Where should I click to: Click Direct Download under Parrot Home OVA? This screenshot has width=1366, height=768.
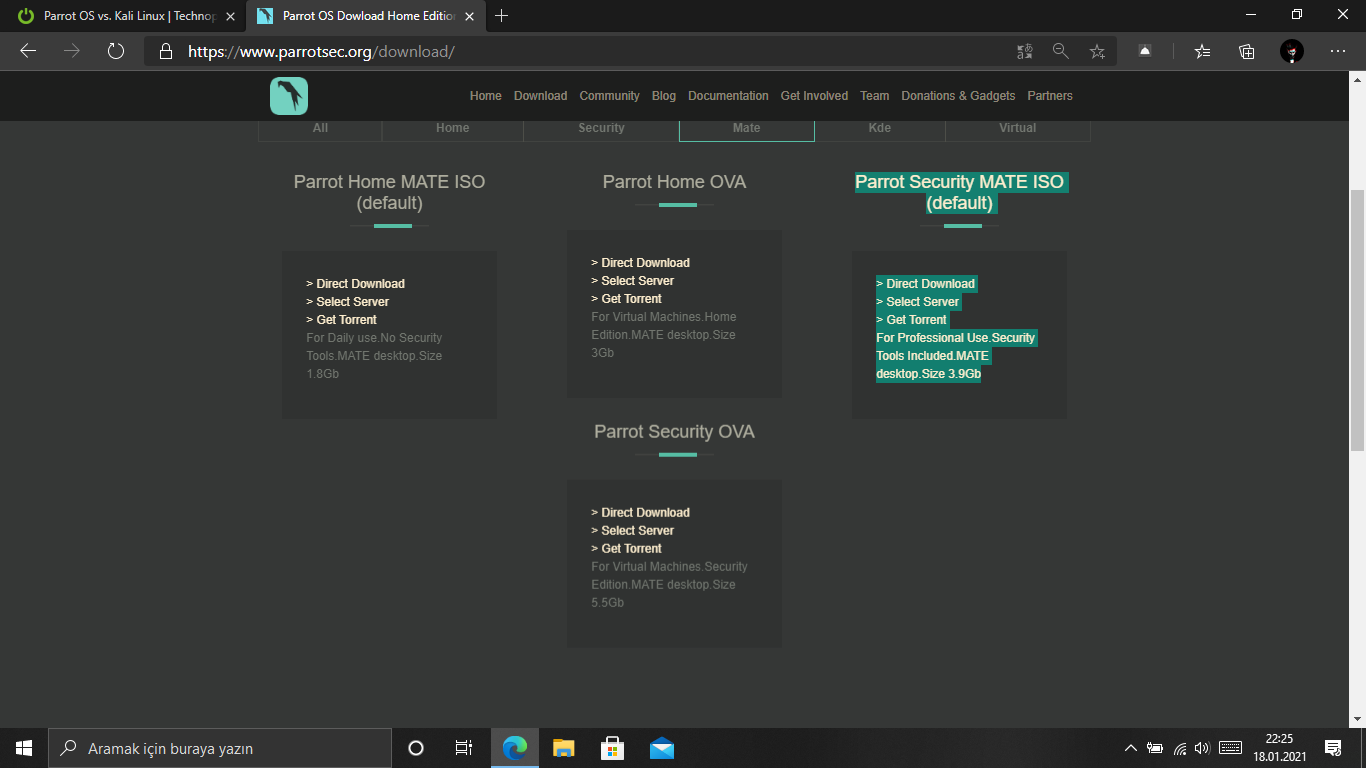641,263
